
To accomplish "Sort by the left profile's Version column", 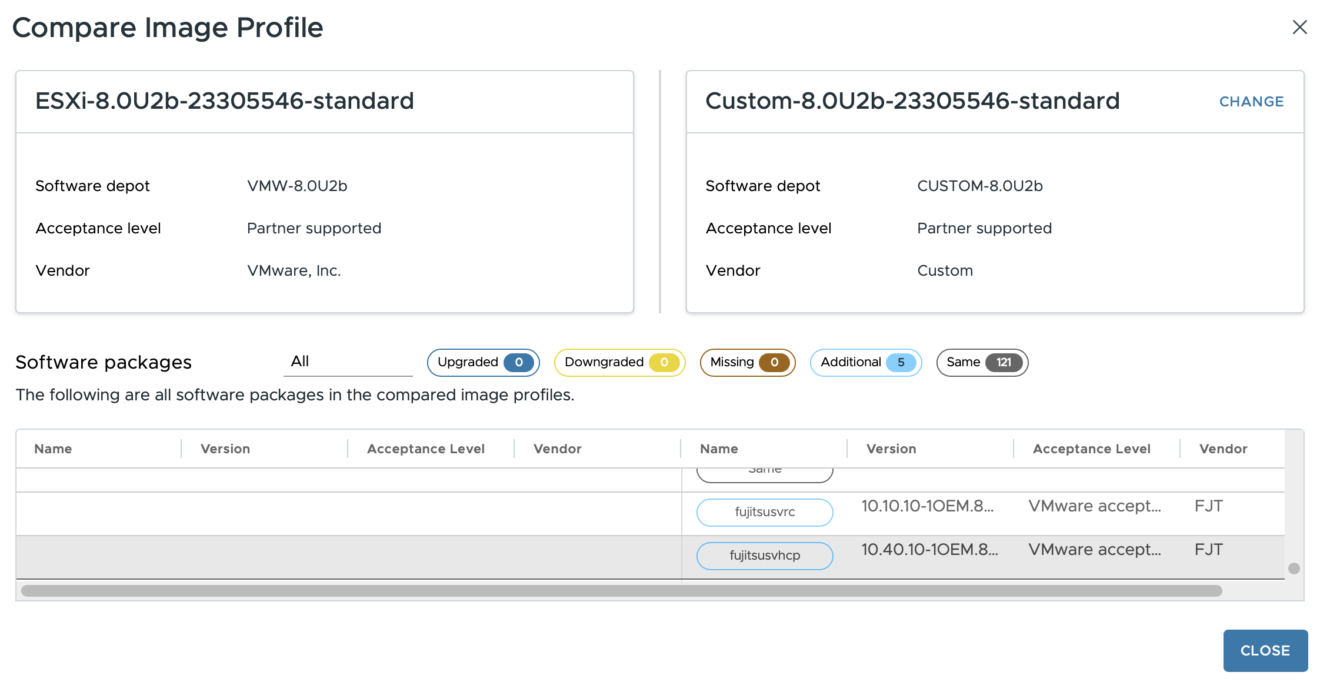I will 225,449.
